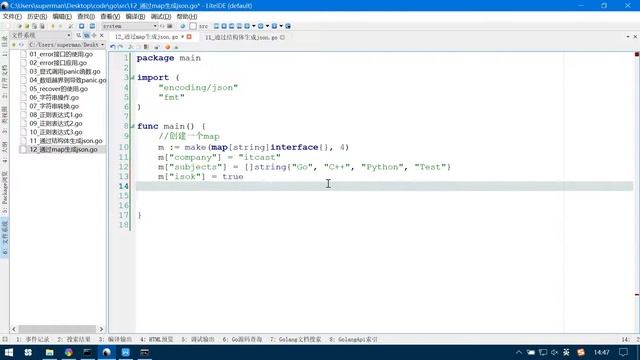Open the 6: Go源码查询 tab
The image size is (640, 360).
(x=242, y=339)
